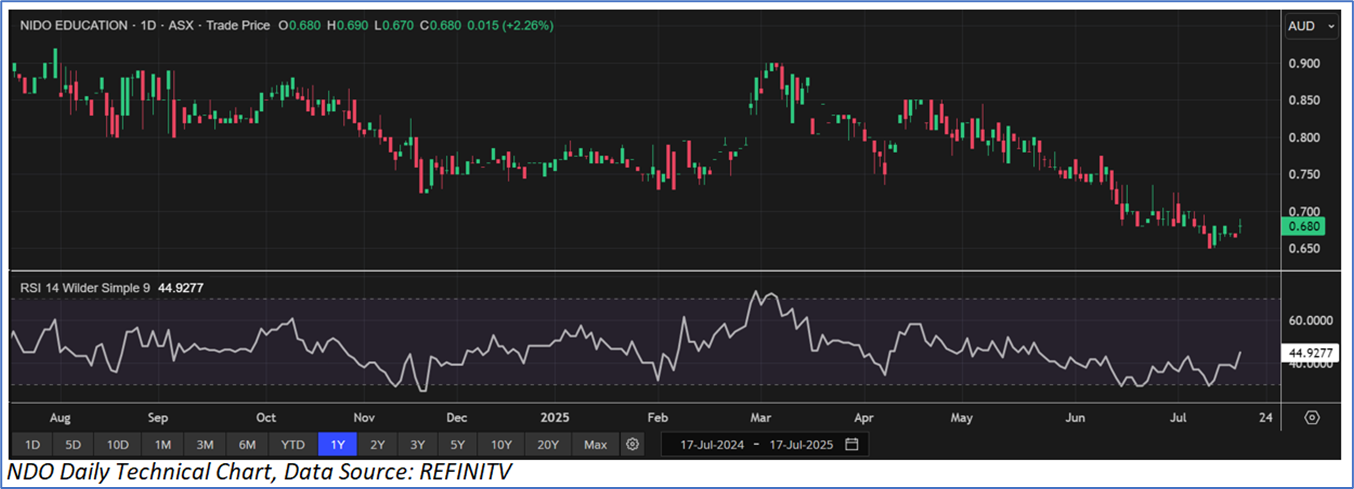Expand the AUD currency dropdown
This screenshot has height=489, width=1354.
pos(1311,26)
